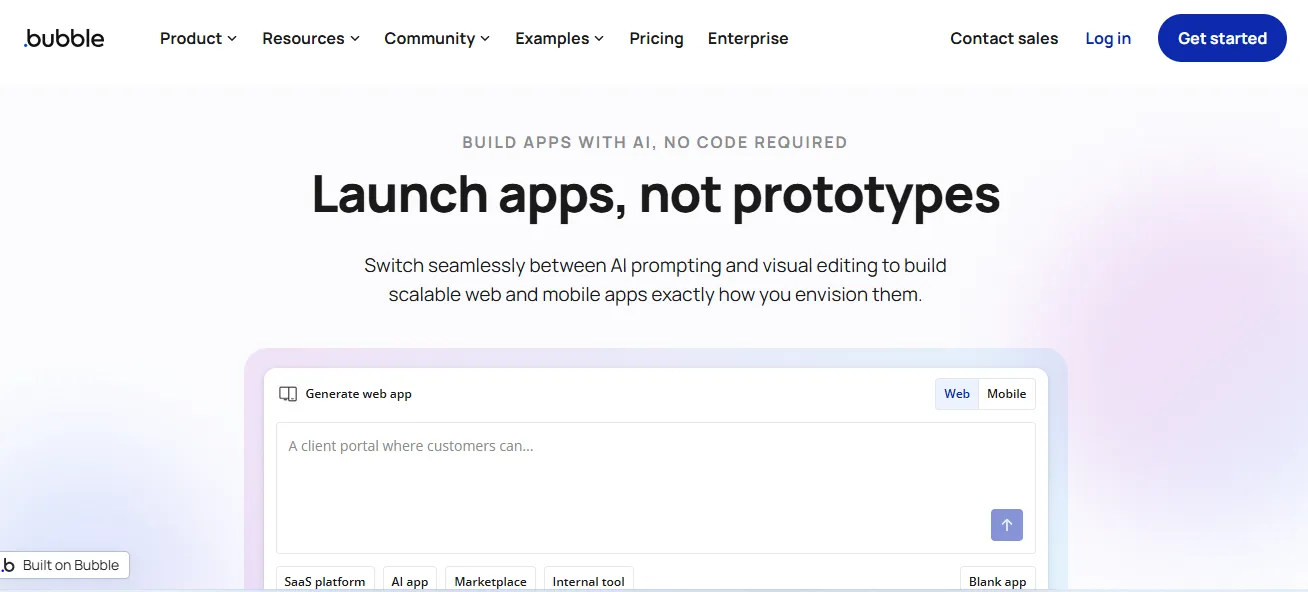The height and width of the screenshot is (592, 1308).
Task: Switch to the Mobile toggle option
Action: pos(1007,394)
